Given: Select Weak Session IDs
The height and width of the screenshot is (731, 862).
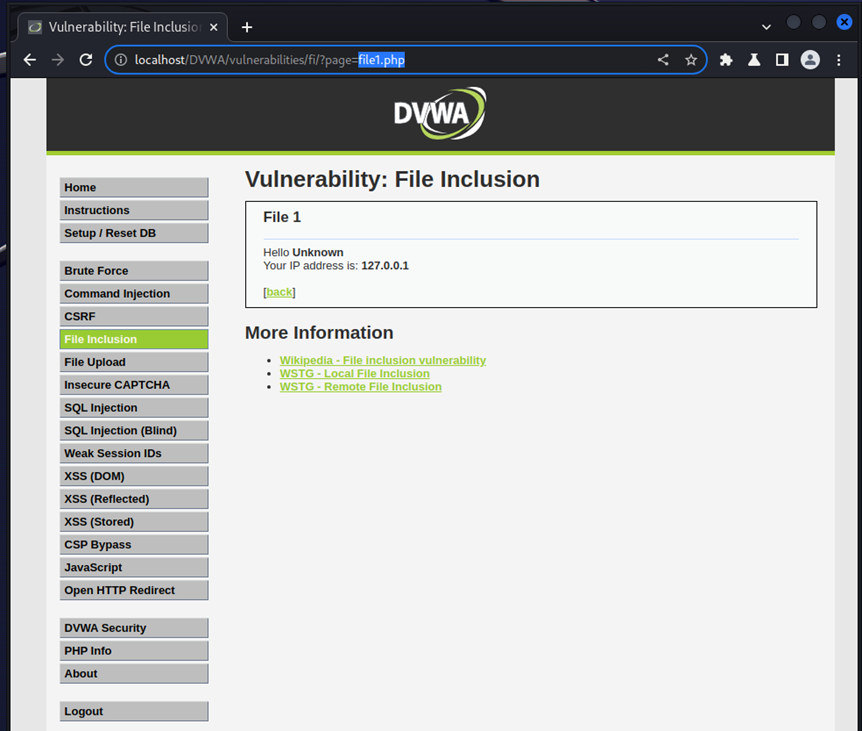Looking at the screenshot, I should click(x=134, y=453).
